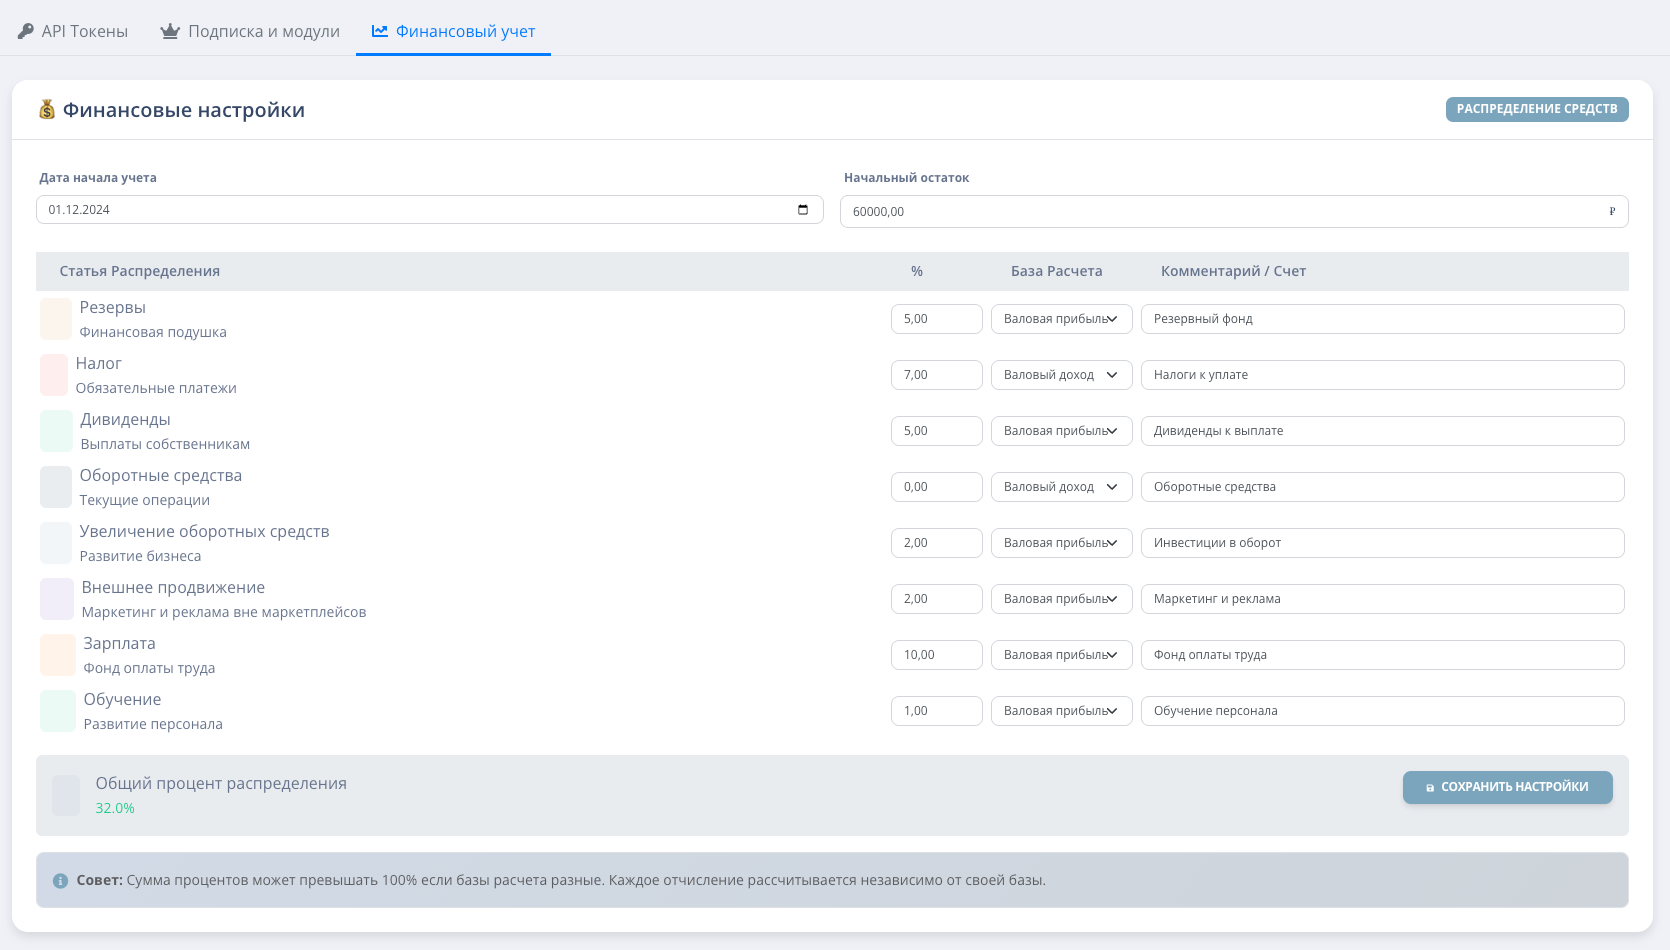Open База Расчета dropdown for Оборотные средства

pyautogui.click(x=1061, y=487)
